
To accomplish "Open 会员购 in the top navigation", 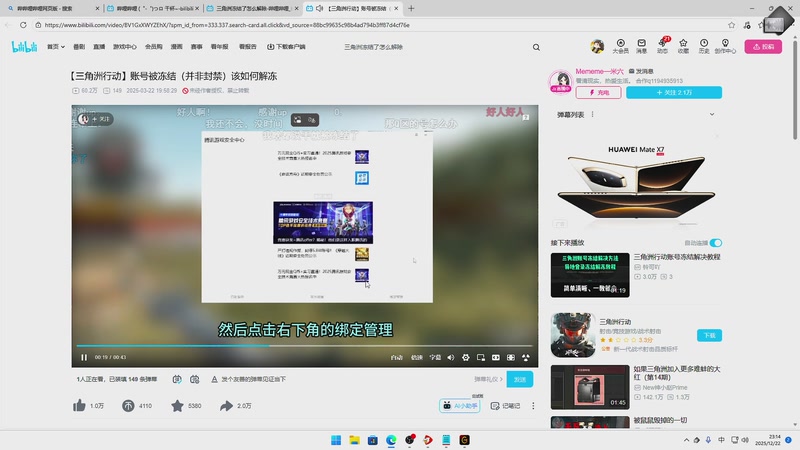I will pyautogui.click(x=154, y=47).
